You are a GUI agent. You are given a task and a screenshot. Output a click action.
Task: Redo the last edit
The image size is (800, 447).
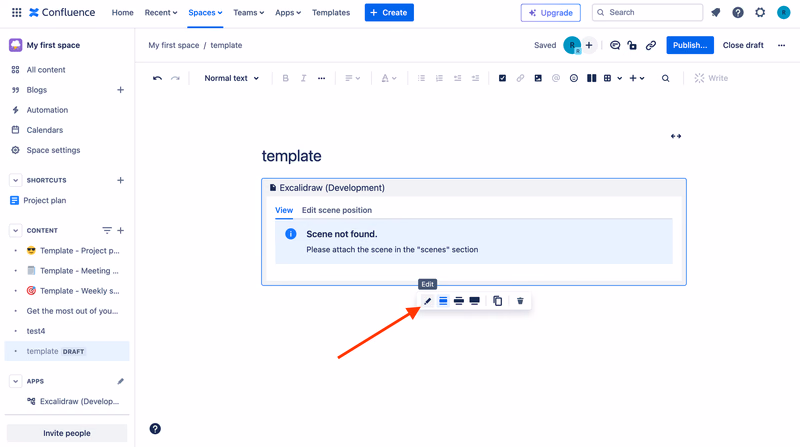tap(175, 78)
